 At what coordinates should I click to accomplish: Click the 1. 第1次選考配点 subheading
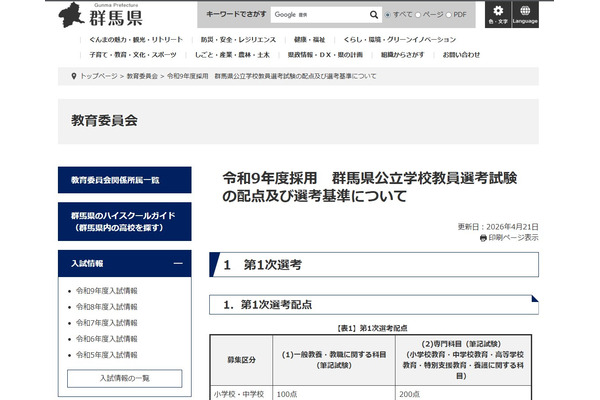[x=374, y=305]
